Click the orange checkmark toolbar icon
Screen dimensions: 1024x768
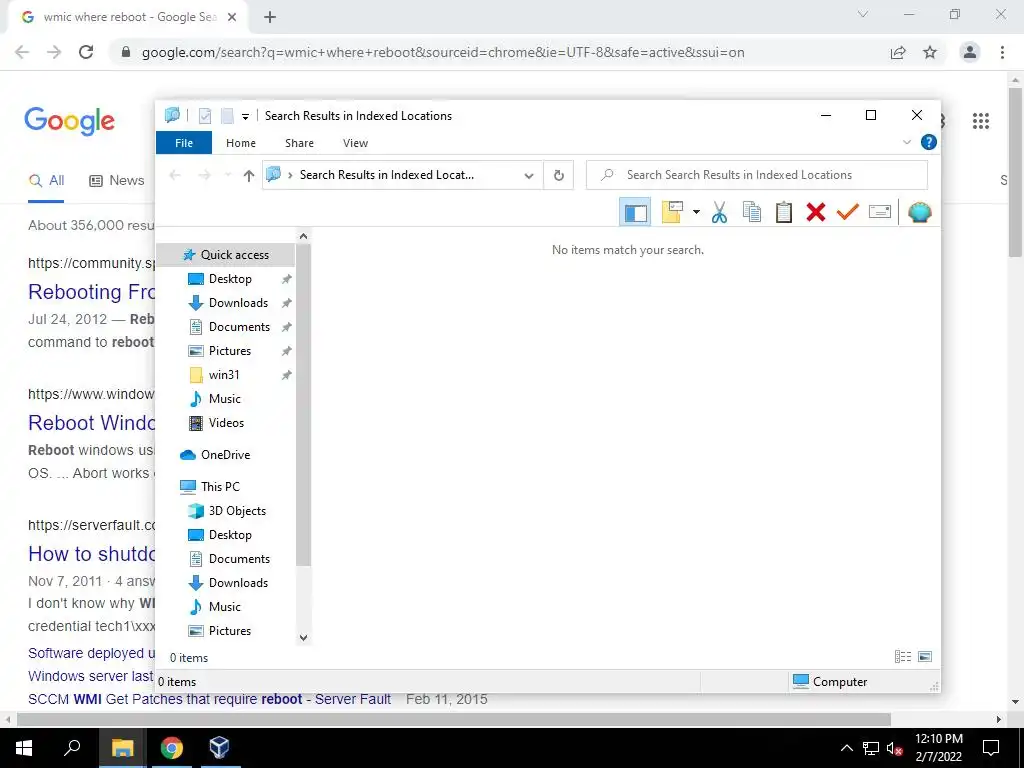pos(847,212)
